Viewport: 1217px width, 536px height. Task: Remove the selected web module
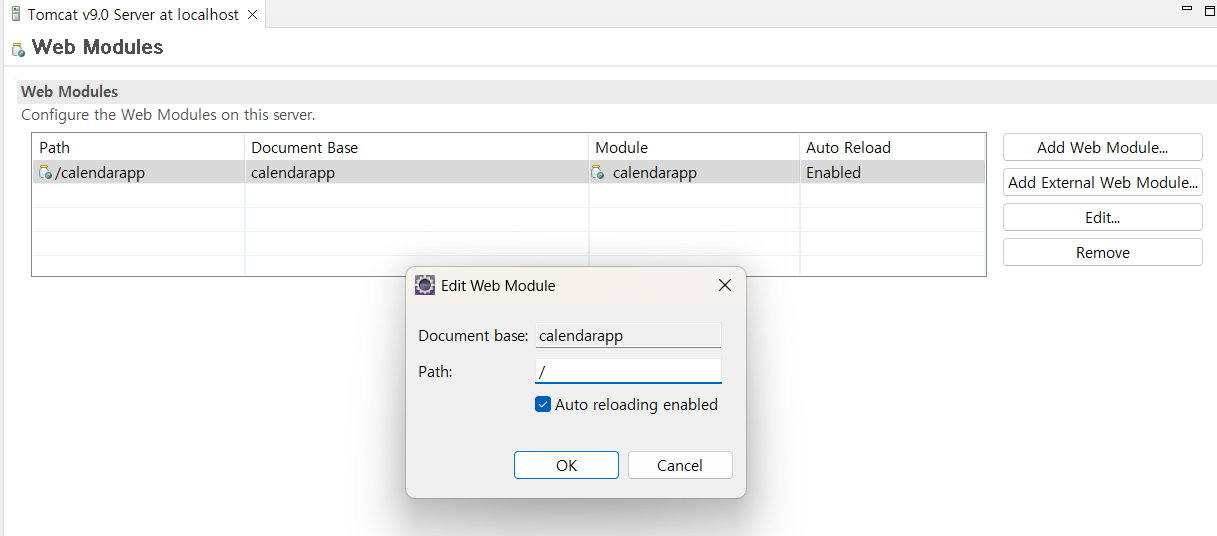1102,252
